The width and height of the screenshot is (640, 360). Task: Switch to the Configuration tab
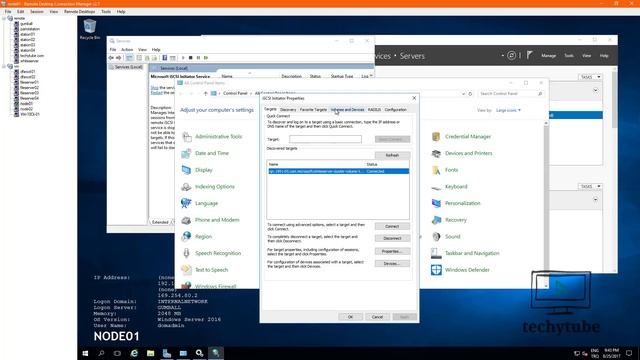(396, 110)
